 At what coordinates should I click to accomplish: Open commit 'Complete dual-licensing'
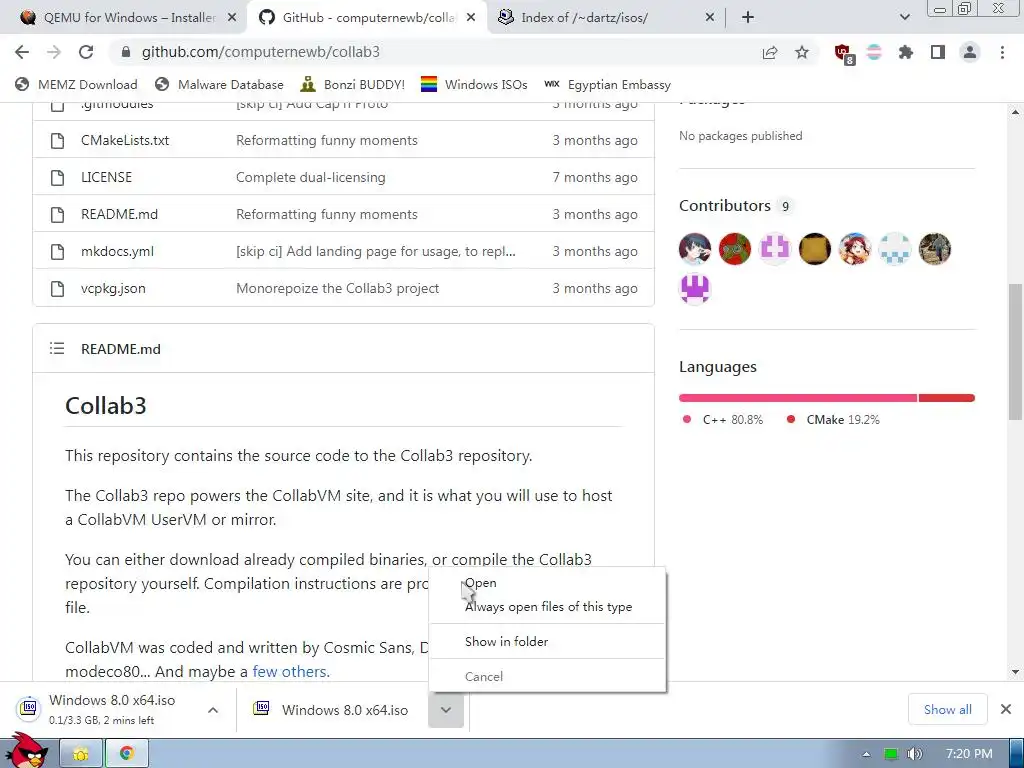click(x=311, y=178)
